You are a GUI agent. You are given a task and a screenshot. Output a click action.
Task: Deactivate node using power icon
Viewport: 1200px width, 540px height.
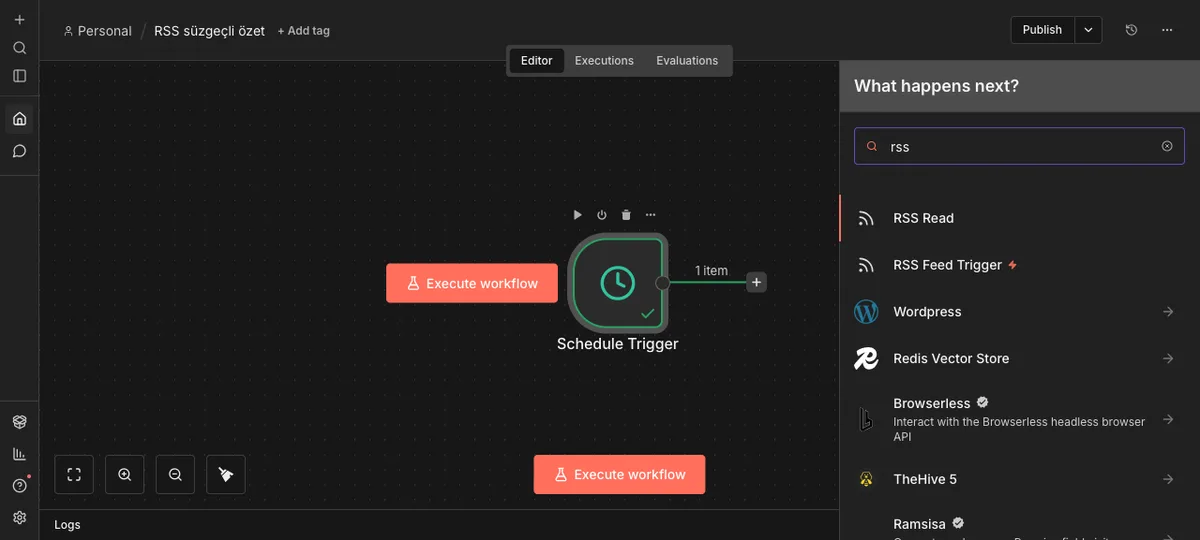point(602,215)
